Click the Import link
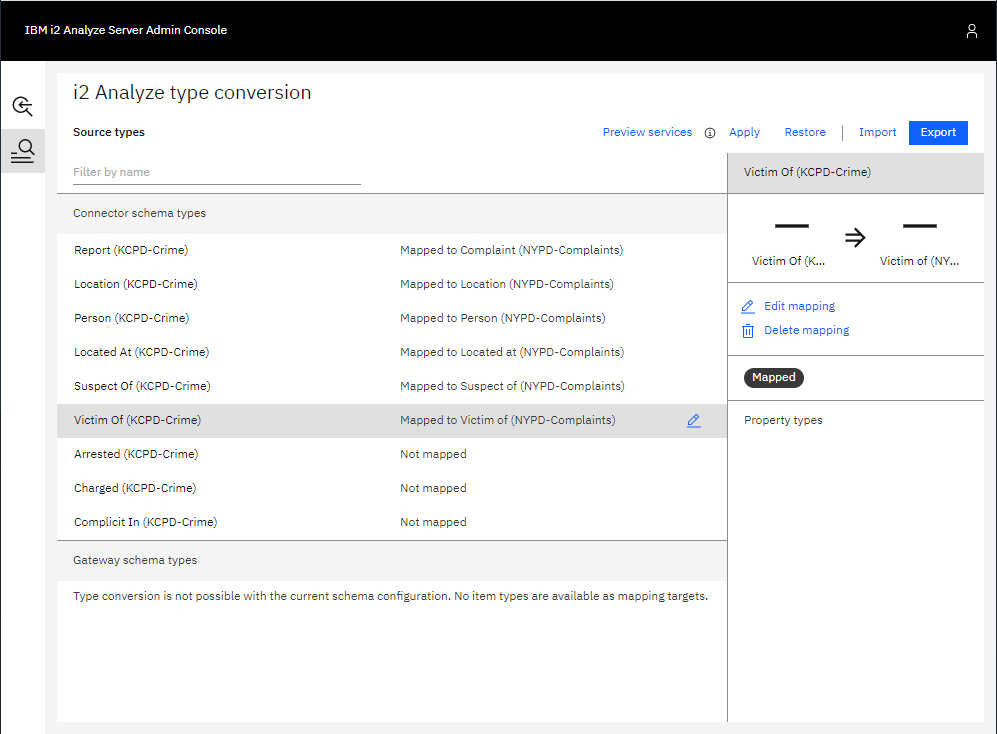Screen dimensions: 997x734 coord(877,132)
